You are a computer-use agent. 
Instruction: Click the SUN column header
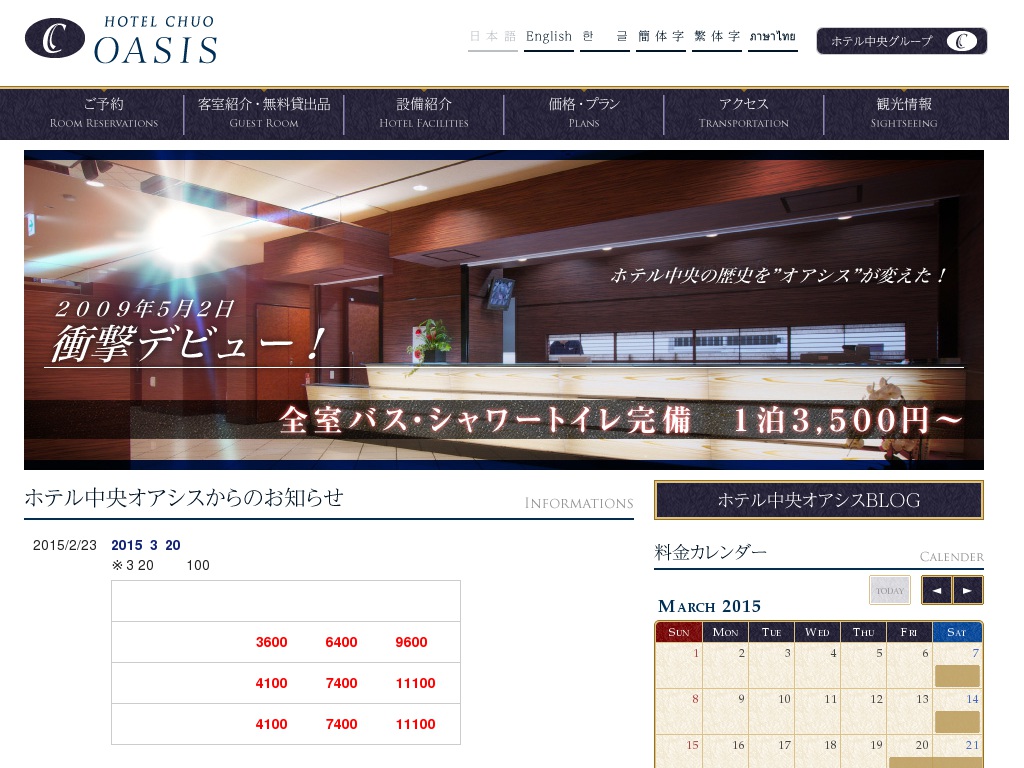(679, 632)
